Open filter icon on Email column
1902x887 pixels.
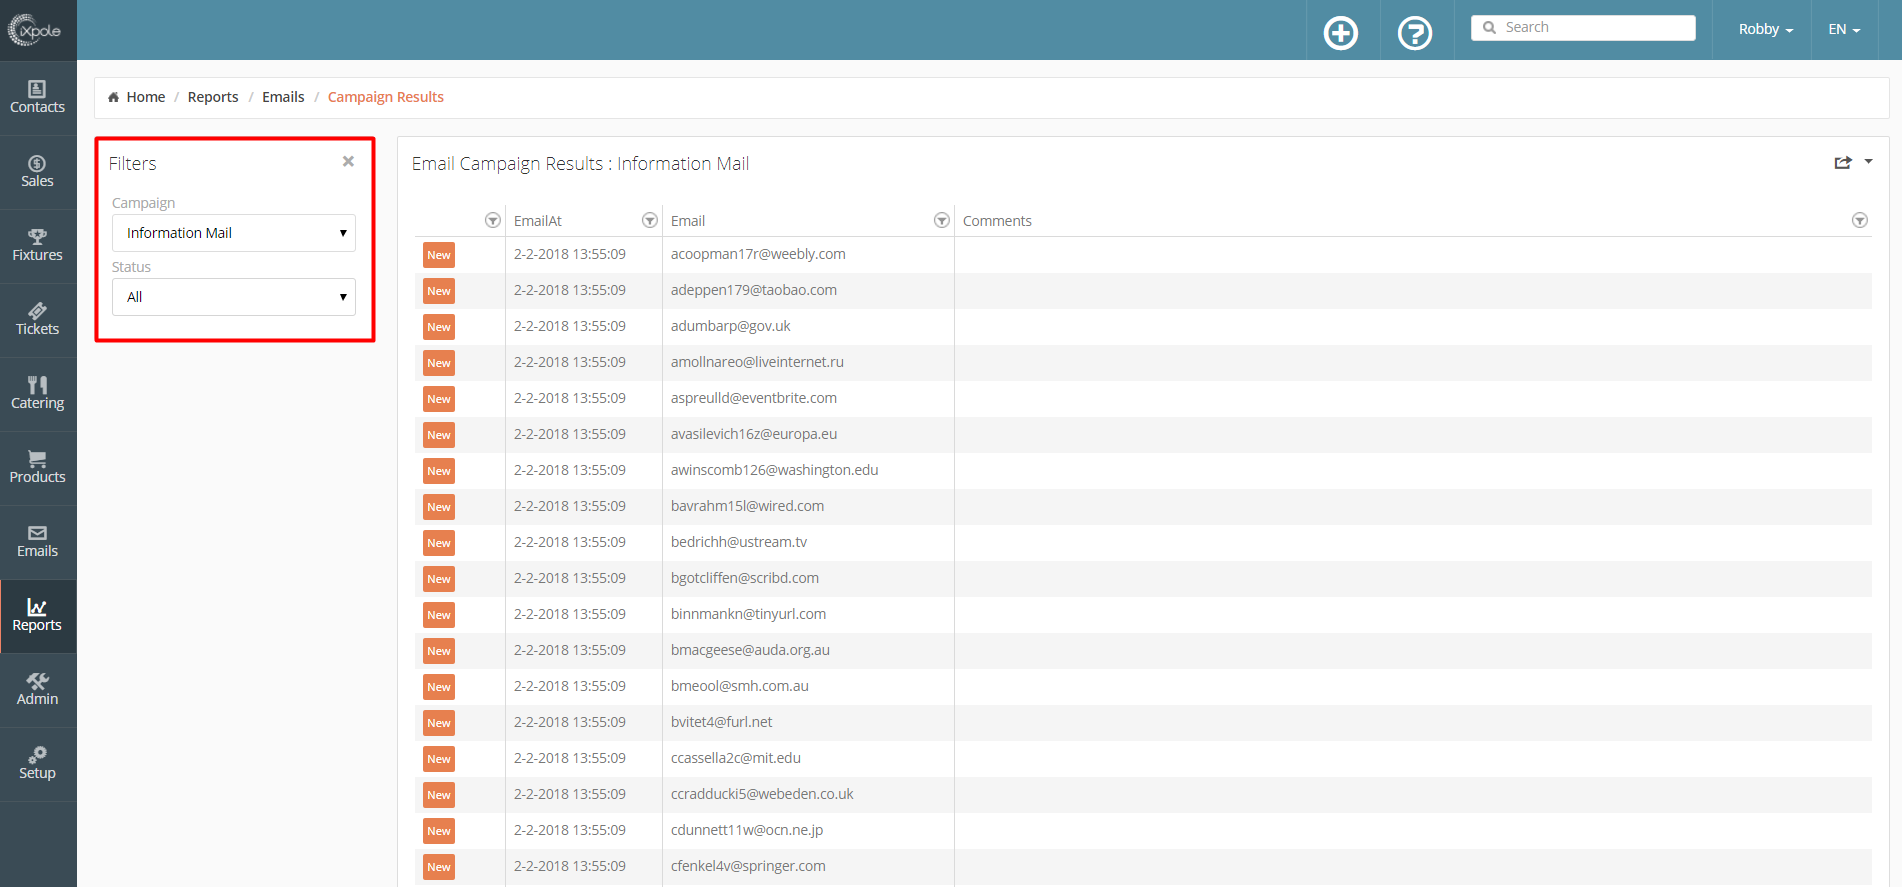(941, 220)
